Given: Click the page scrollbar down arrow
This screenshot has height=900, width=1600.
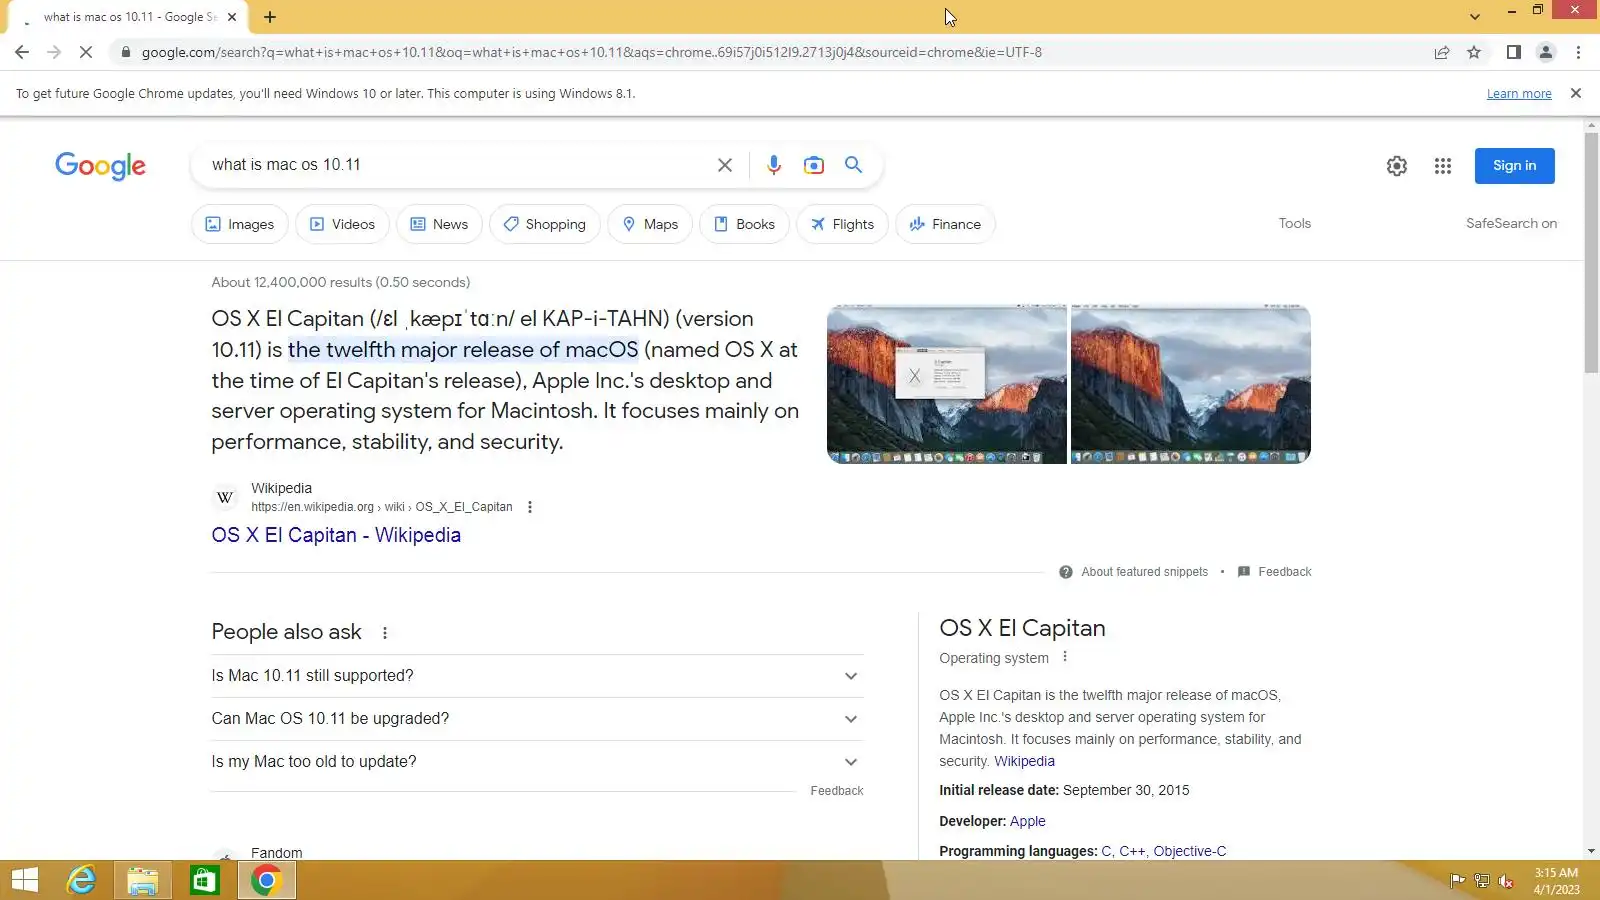Looking at the screenshot, I should [x=1591, y=851].
